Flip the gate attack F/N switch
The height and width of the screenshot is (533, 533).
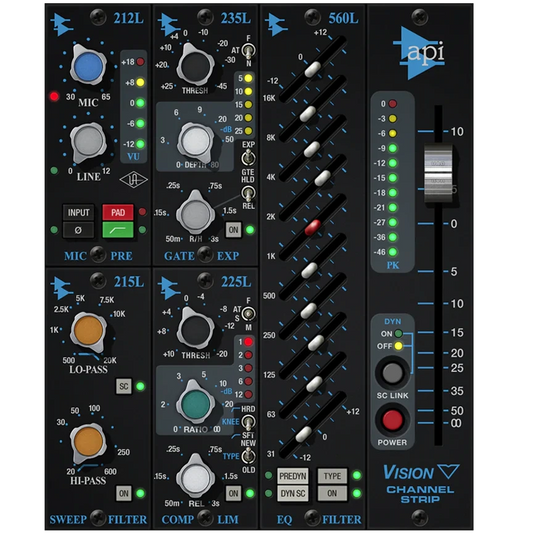[248, 51]
